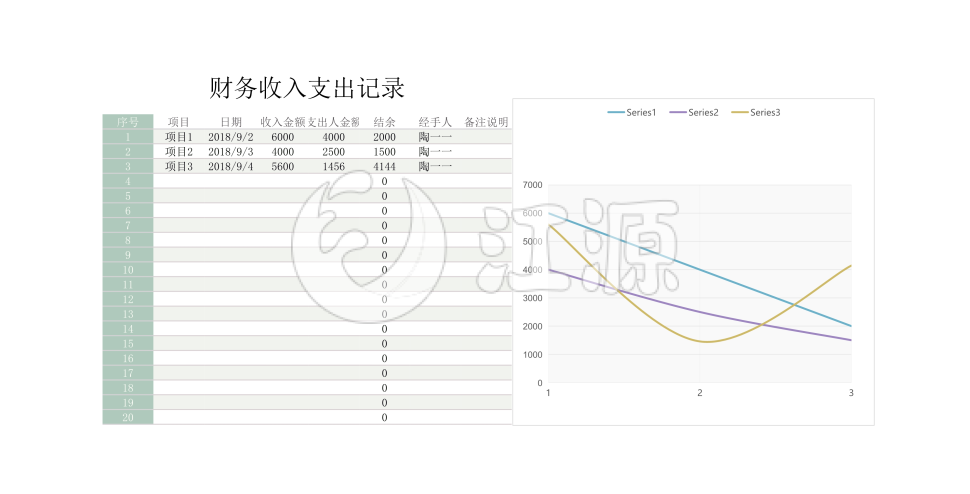The width and height of the screenshot is (970, 494).
Task: Click row number 15 cell
Action: click(x=128, y=344)
